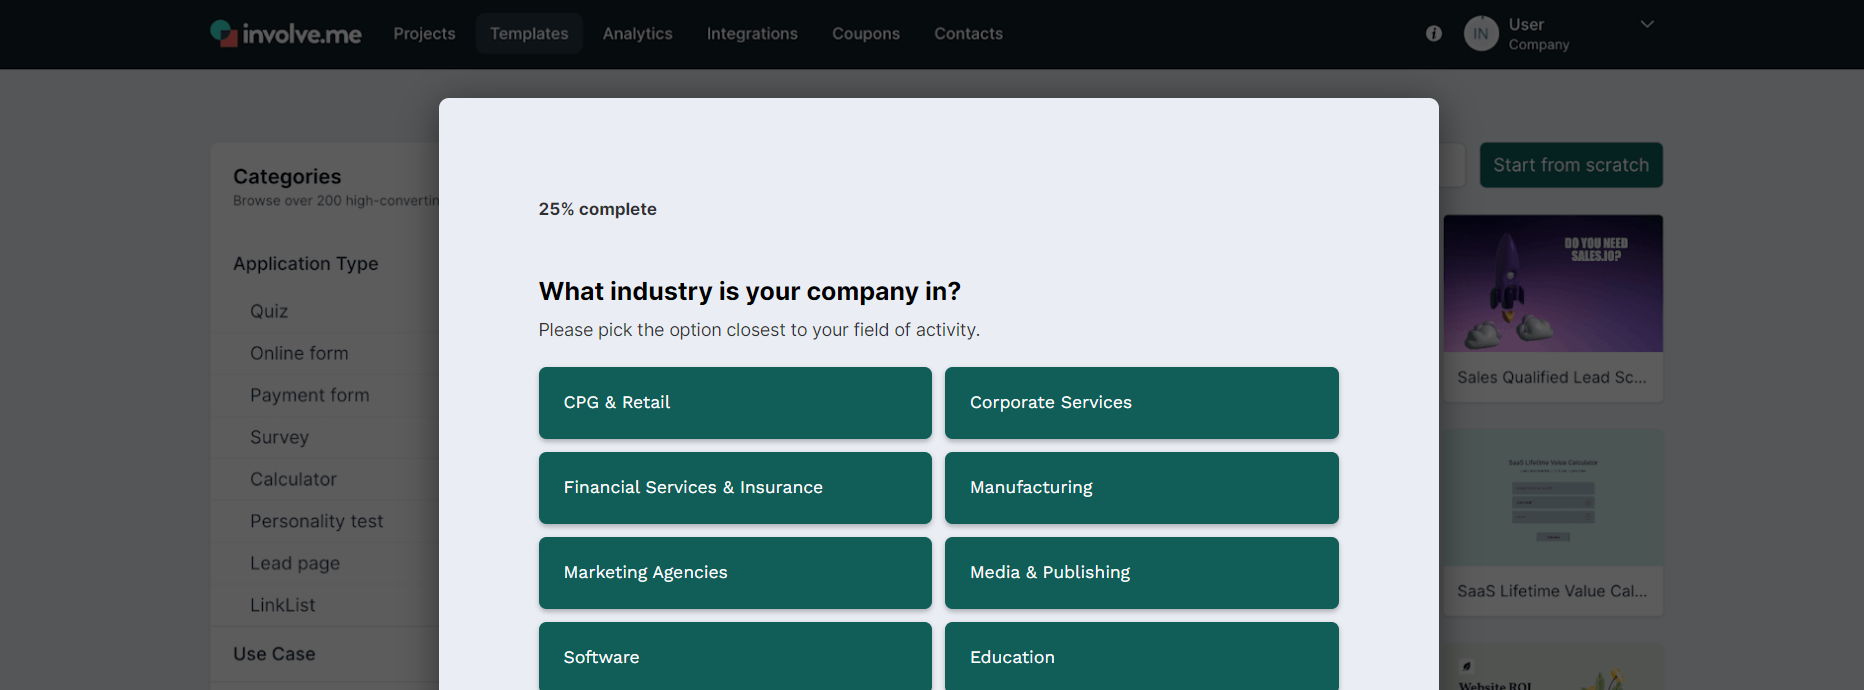Open SaaS Lifetime Value Calculator thumbnail
The image size is (1864, 690).
(1553, 498)
